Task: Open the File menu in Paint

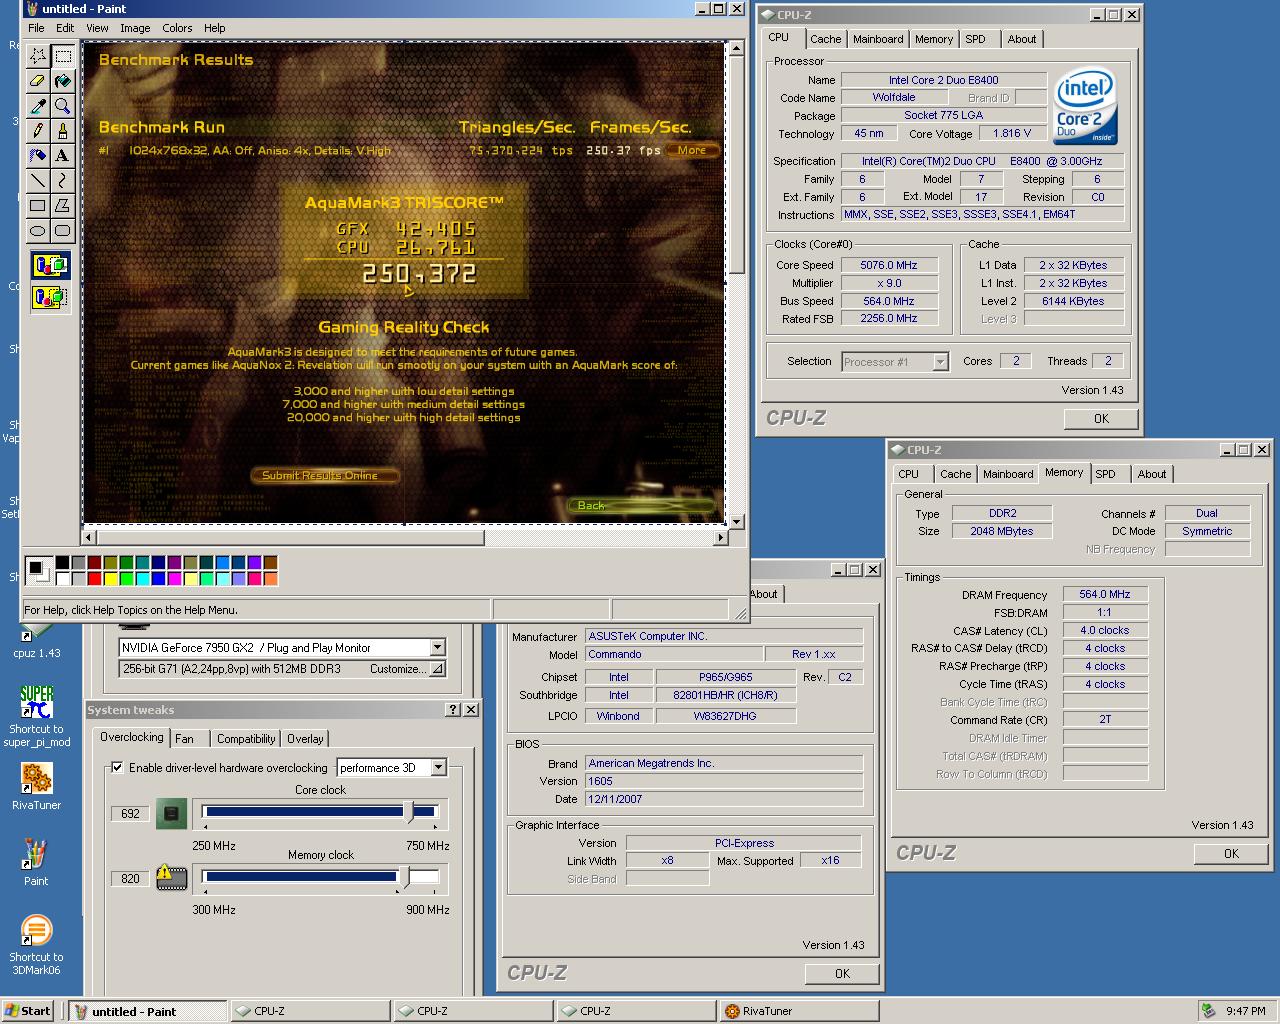Action: (x=36, y=28)
